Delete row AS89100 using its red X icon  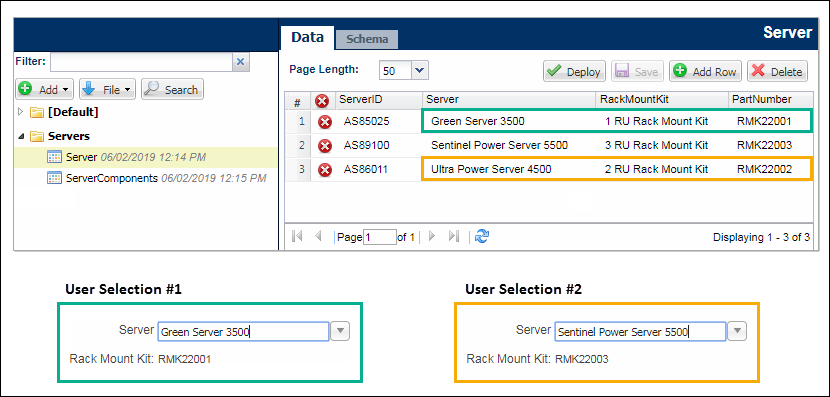[x=324, y=146]
